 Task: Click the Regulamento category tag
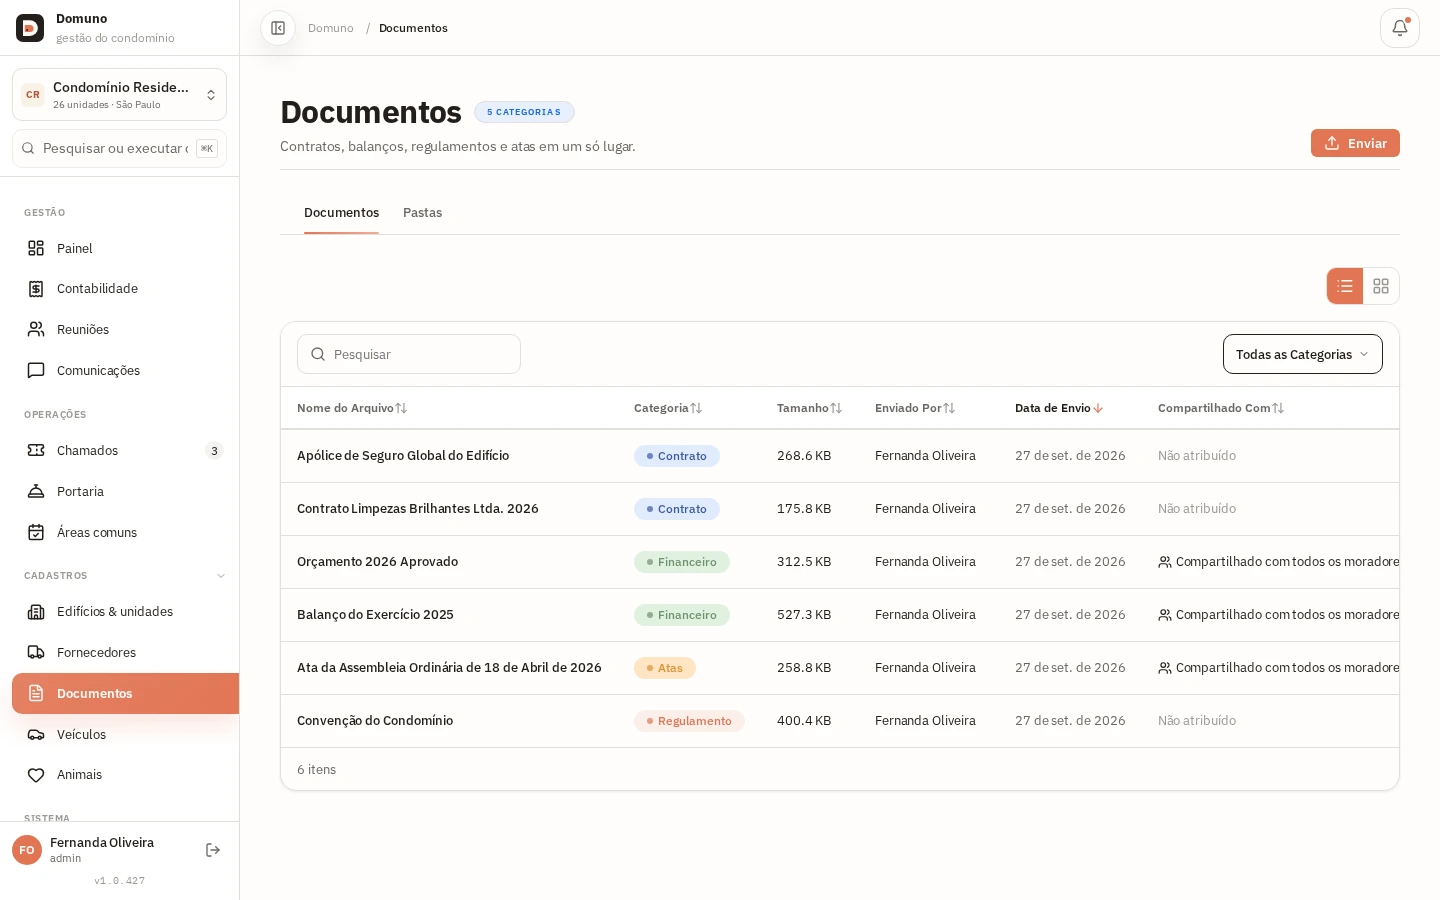[x=689, y=721]
